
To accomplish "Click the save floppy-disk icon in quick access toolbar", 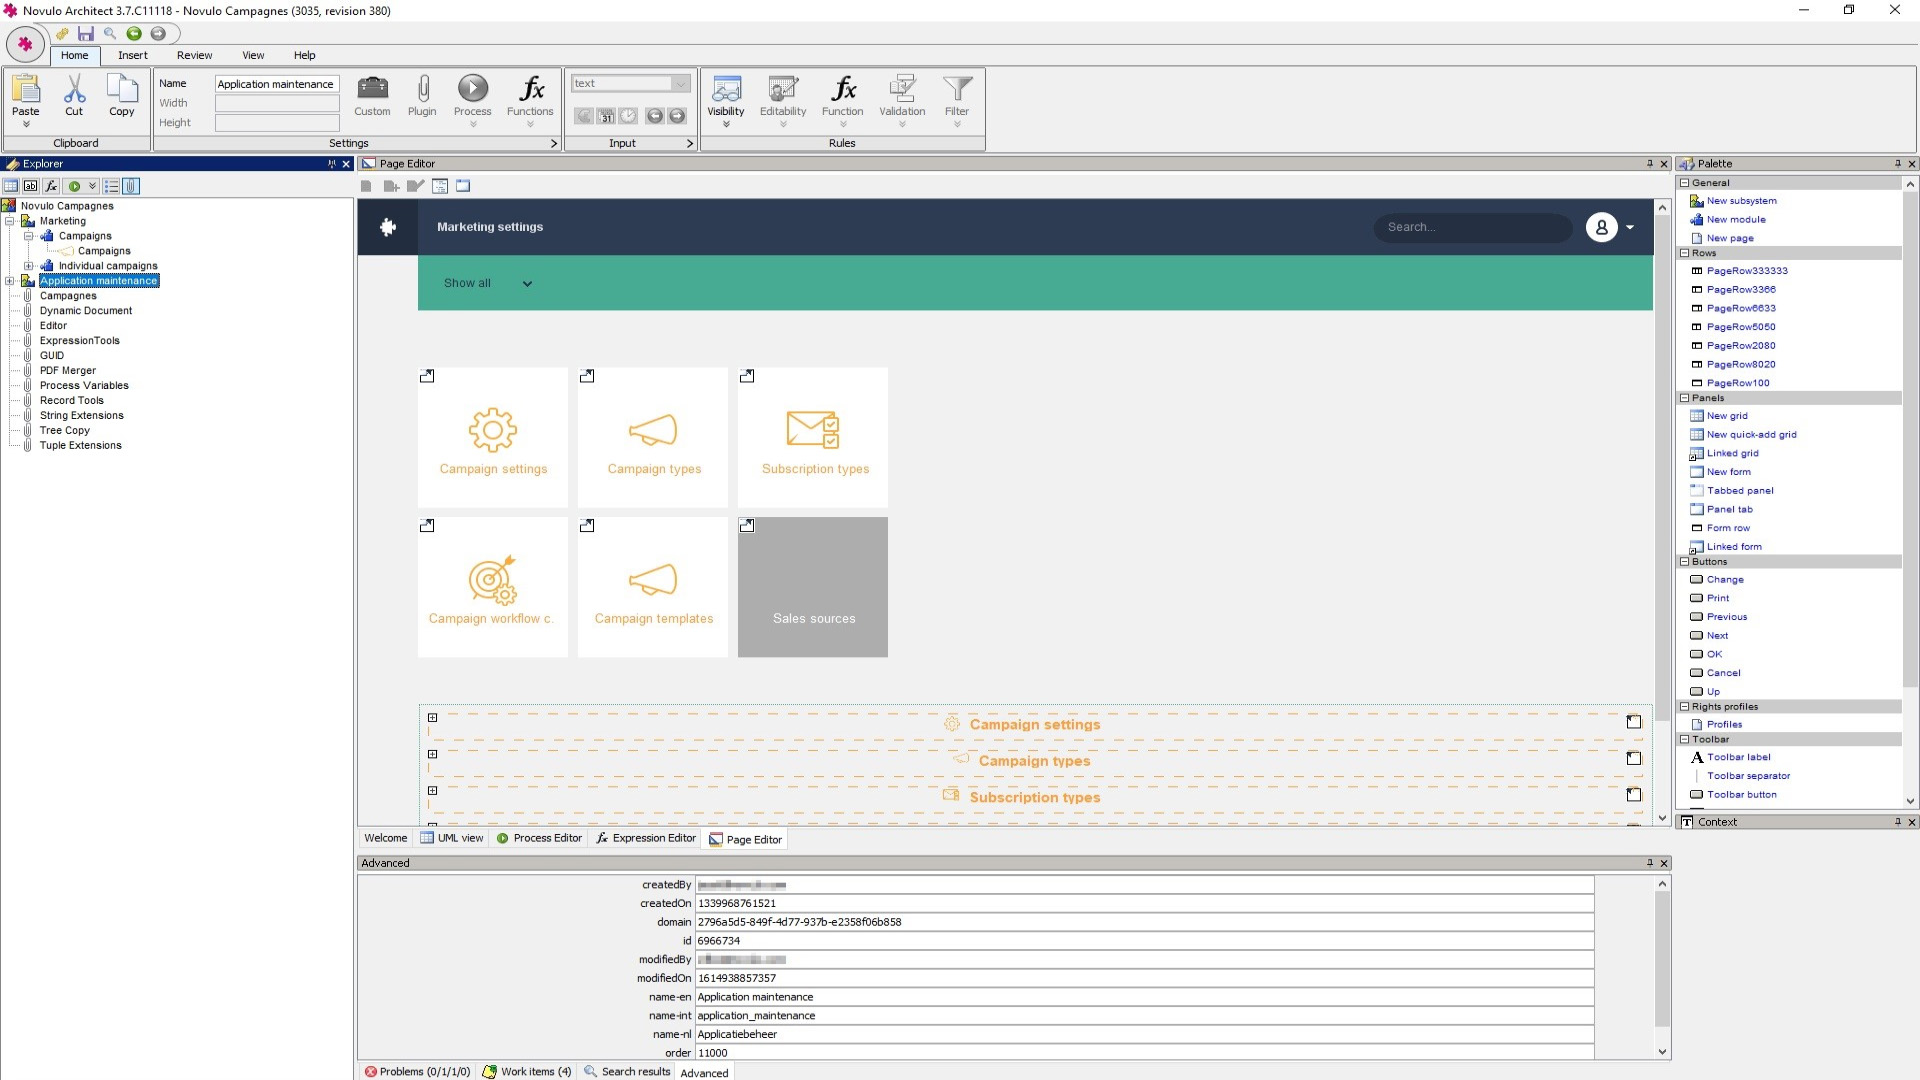I will click(86, 34).
